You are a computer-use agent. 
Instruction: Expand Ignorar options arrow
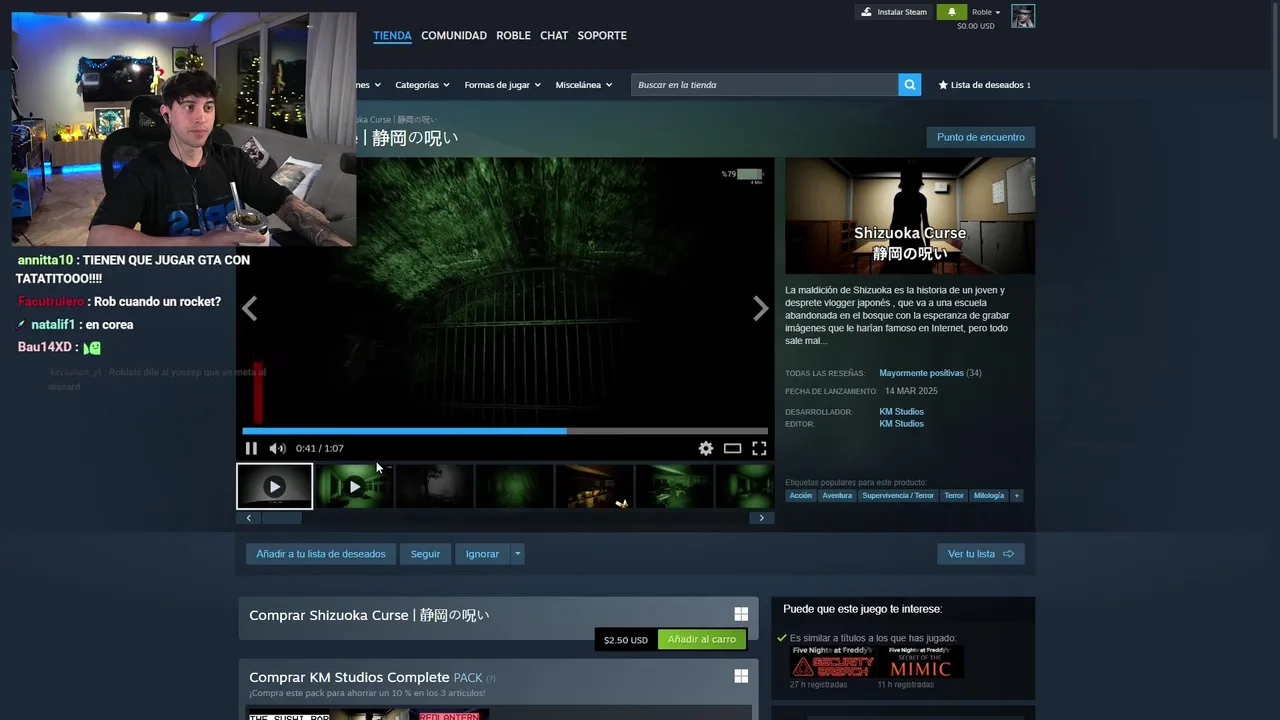pos(517,554)
